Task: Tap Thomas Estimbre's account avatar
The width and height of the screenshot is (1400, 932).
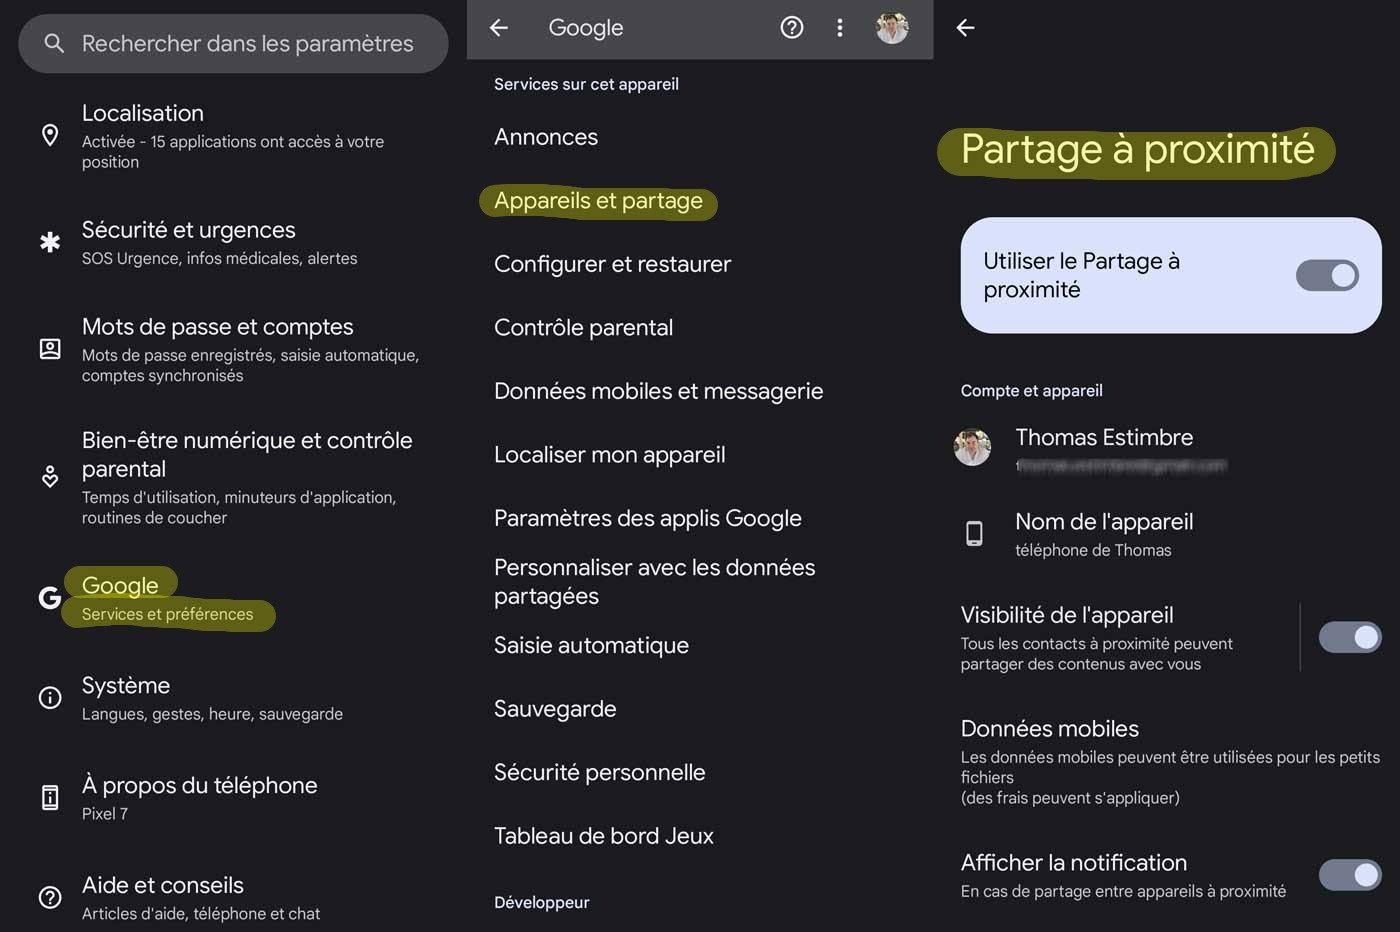Action: (972, 447)
